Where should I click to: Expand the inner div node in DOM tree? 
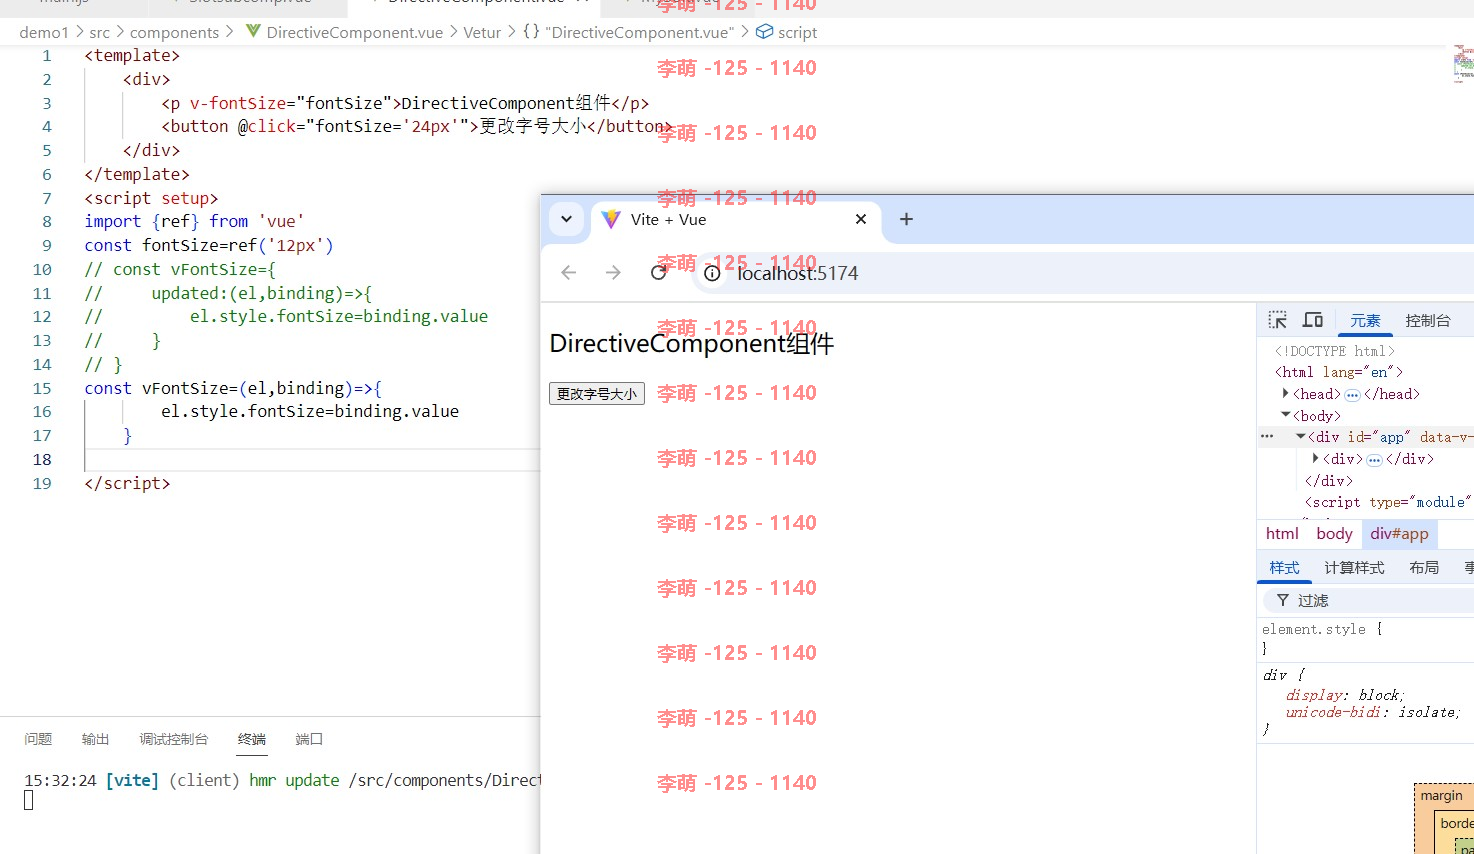pyautogui.click(x=1316, y=459)
